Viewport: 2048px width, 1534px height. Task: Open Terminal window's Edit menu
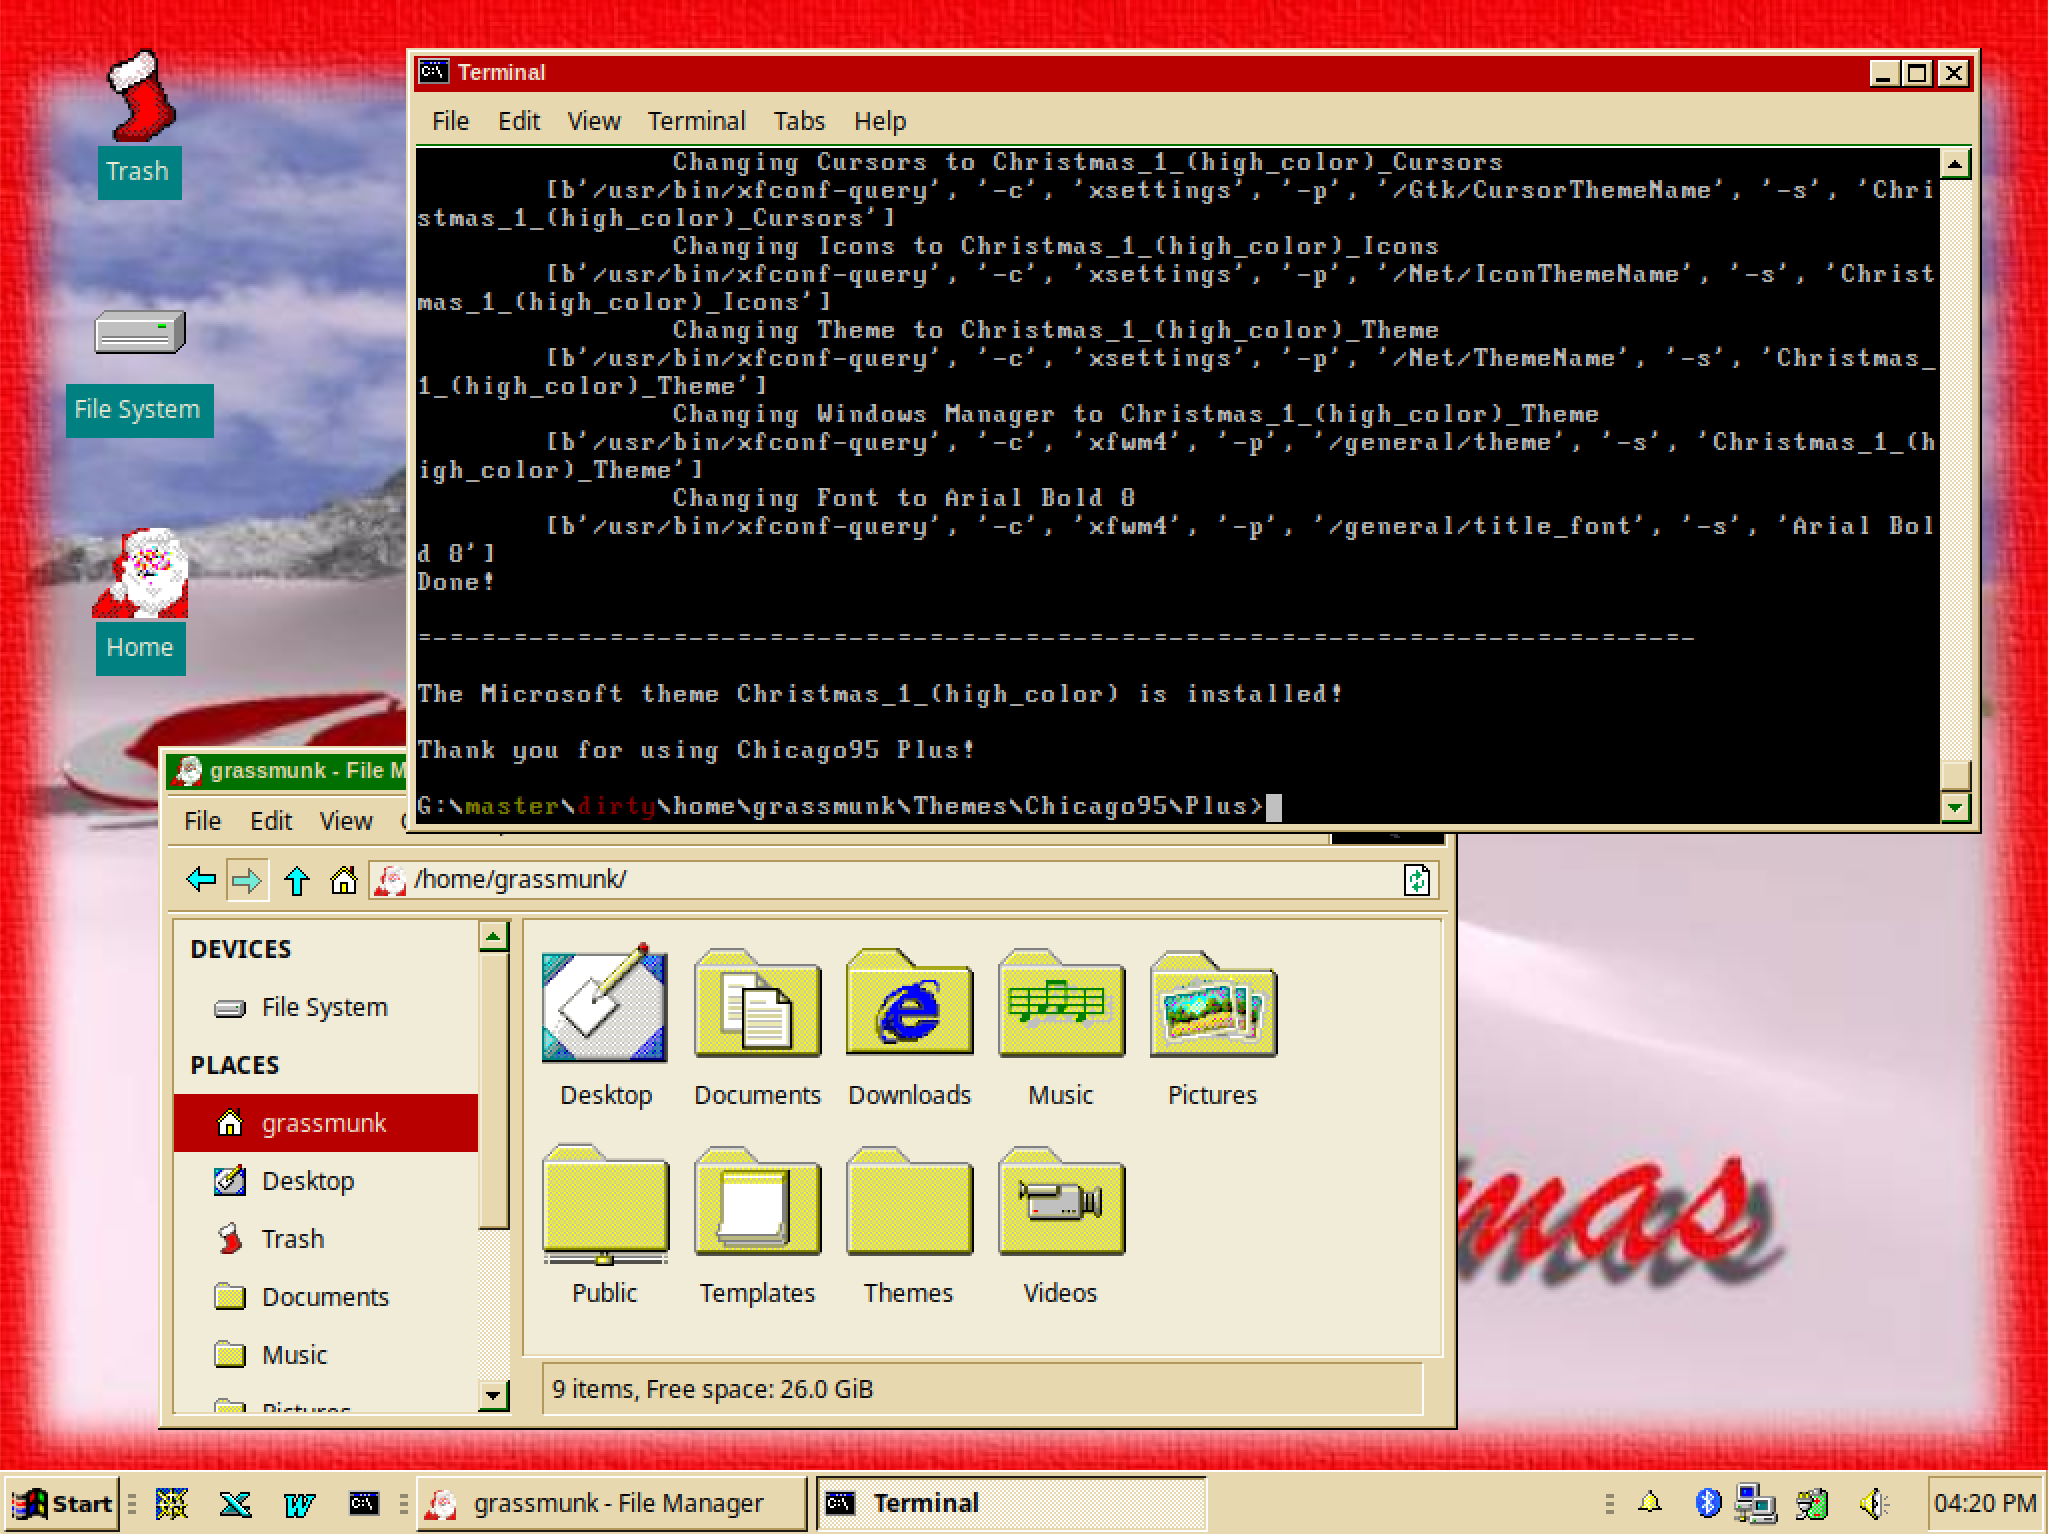519,121
